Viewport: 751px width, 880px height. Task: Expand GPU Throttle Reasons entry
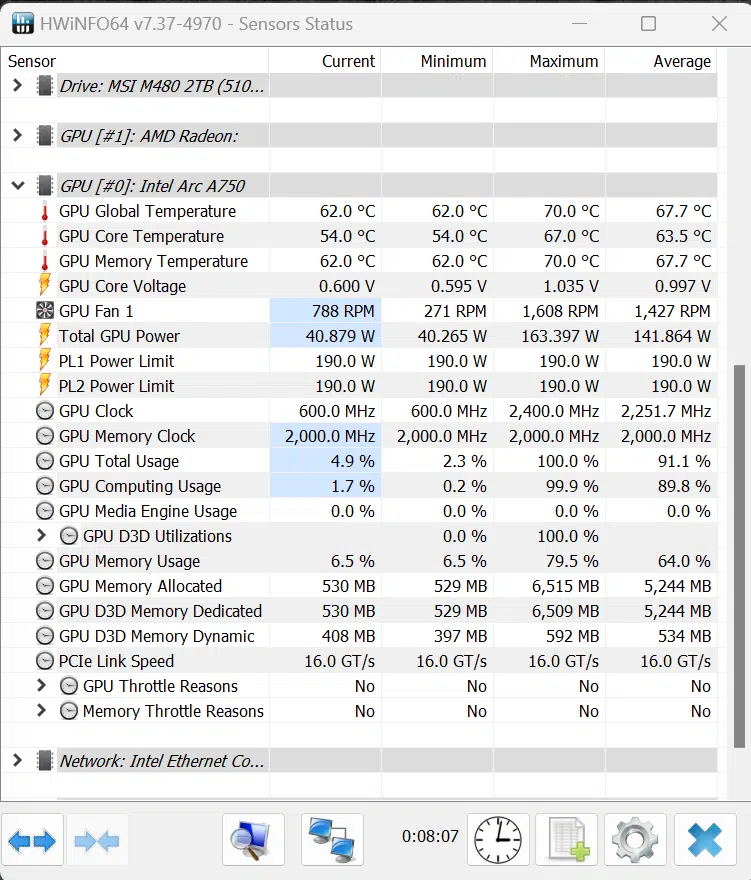click(x=41, y=685)
